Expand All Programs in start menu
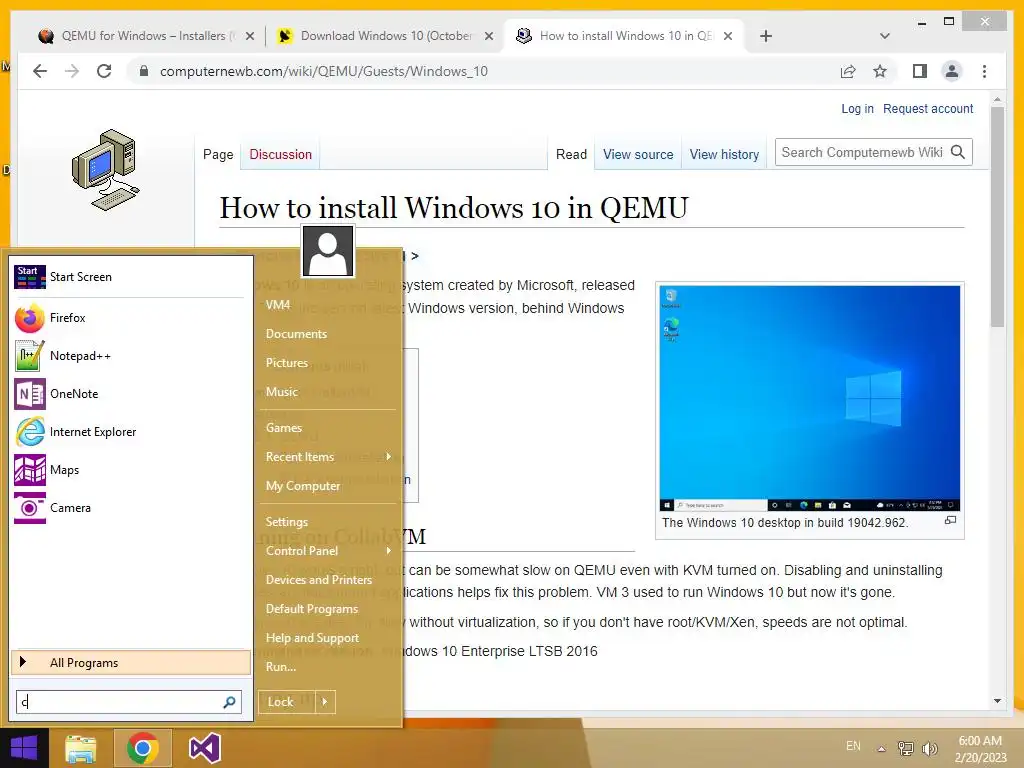 coord(131,663)
